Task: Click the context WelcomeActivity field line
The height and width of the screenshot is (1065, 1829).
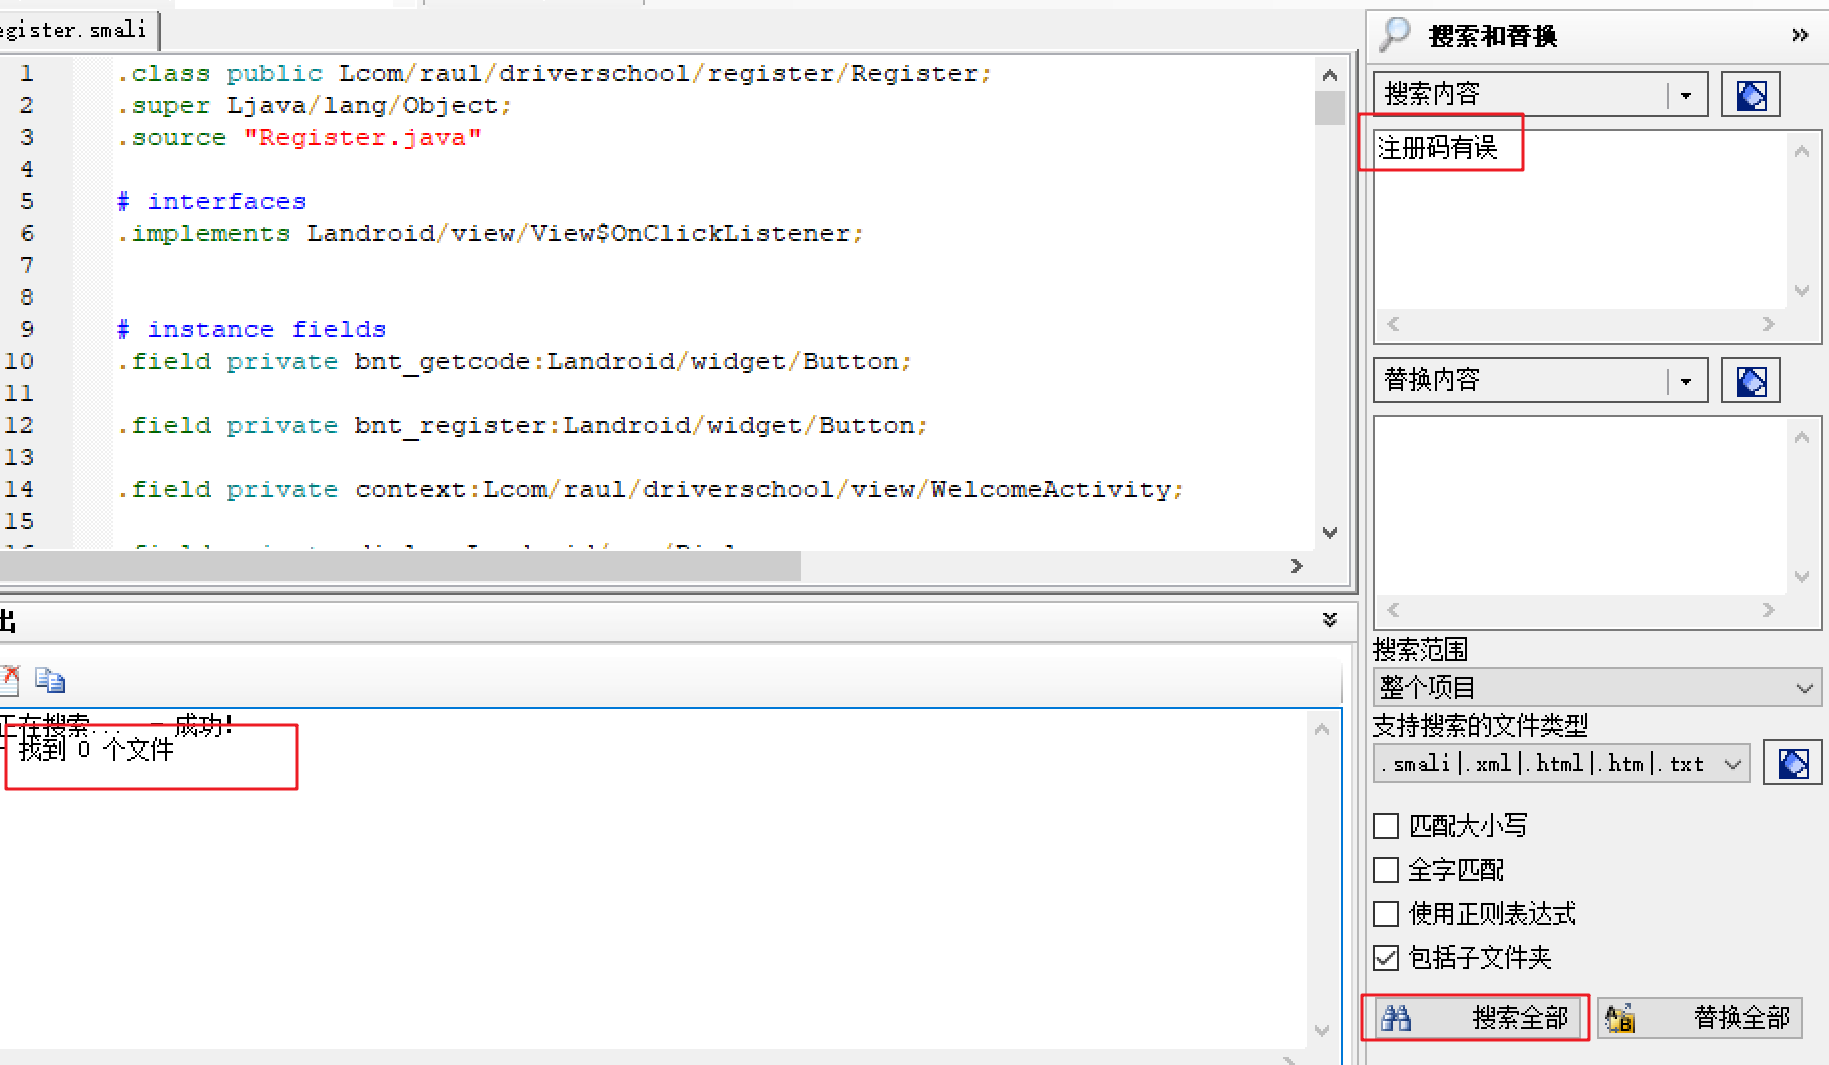Action: point(650,490)
